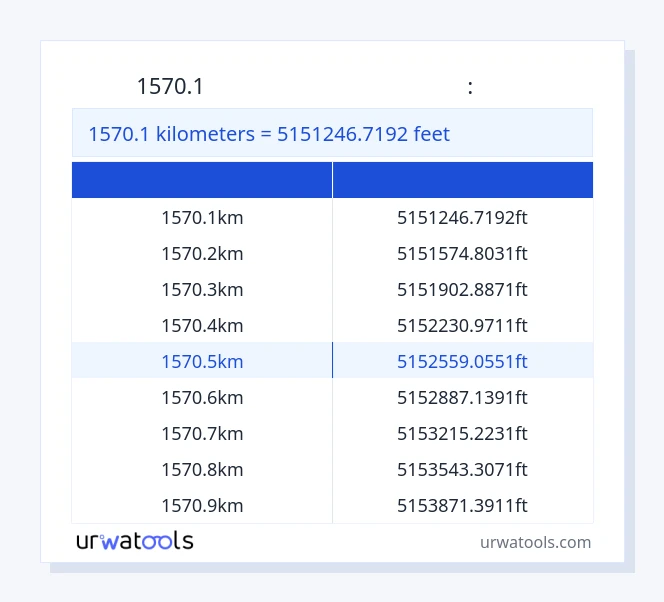This screenshot has height=602, width=664.
Task: Click the 5151574.8031ft value
Action: coord(462,253)
